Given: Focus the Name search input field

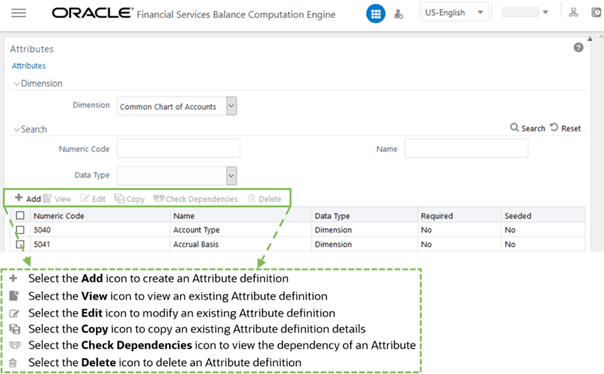Looking at the screenshot, I should click(x=466, y=148).
